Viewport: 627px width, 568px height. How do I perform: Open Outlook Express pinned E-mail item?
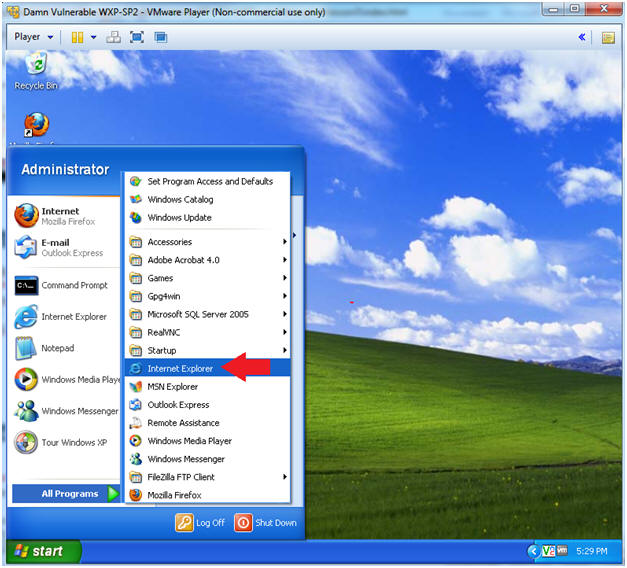point(64,247)
